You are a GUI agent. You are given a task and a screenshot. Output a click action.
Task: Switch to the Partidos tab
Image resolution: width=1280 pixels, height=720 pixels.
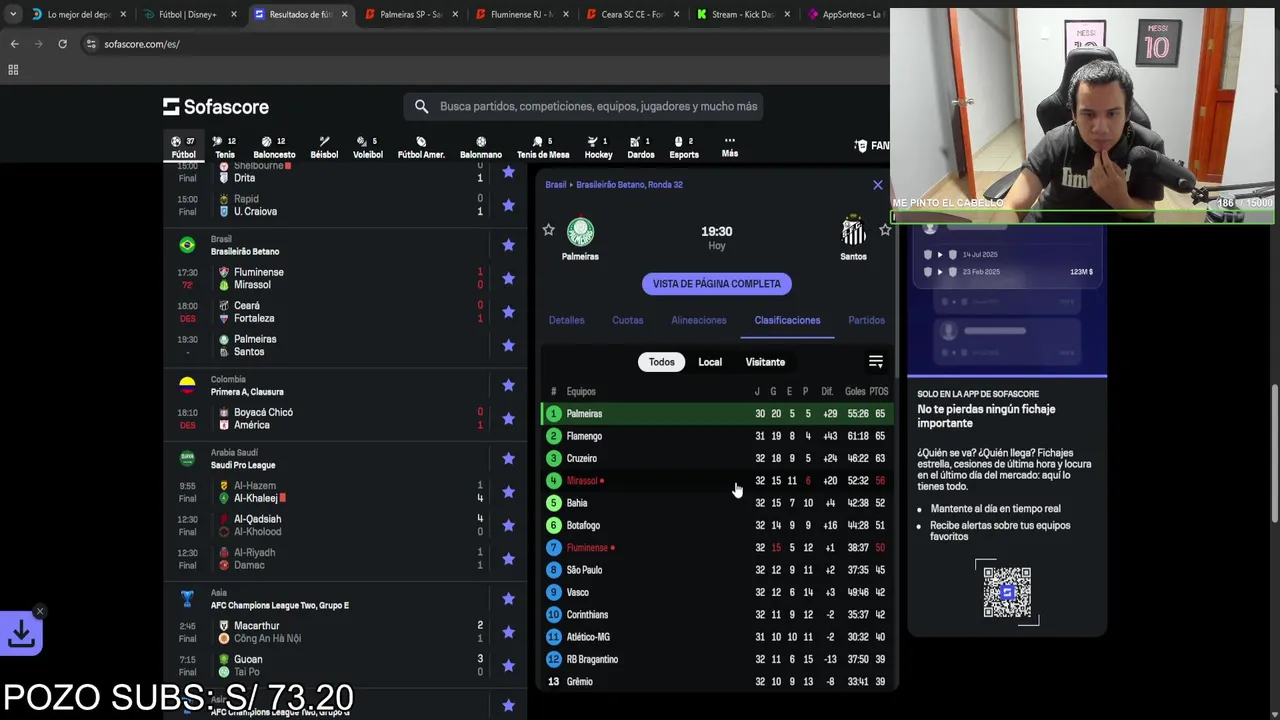[866, 320]
